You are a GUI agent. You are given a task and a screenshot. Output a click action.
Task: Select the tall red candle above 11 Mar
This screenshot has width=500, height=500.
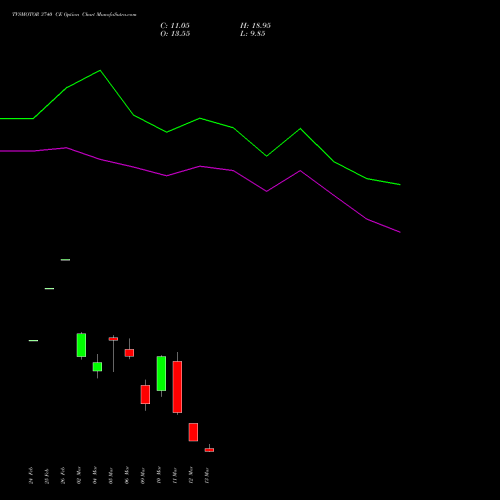coord(177,387)
